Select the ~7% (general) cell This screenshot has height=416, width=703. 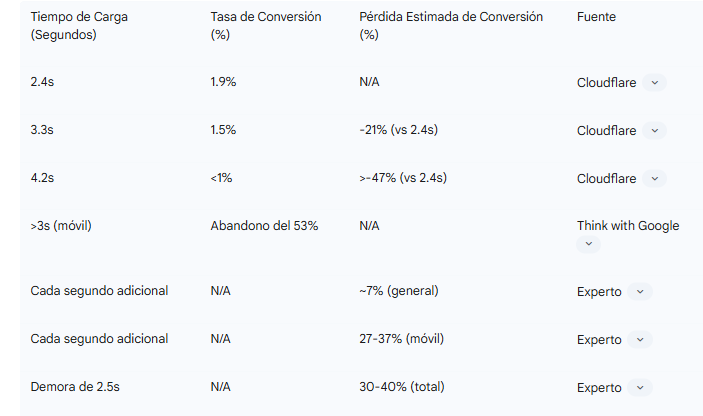coord(398,291)
